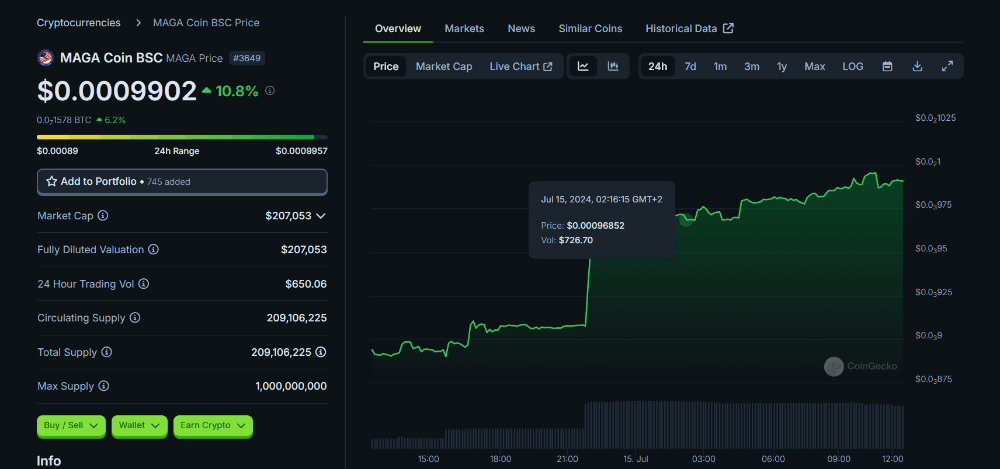The image size is (1000, 469).
Task: Click MAGA Coin BSC Price breadcrumb
Action: coord(206,23)
